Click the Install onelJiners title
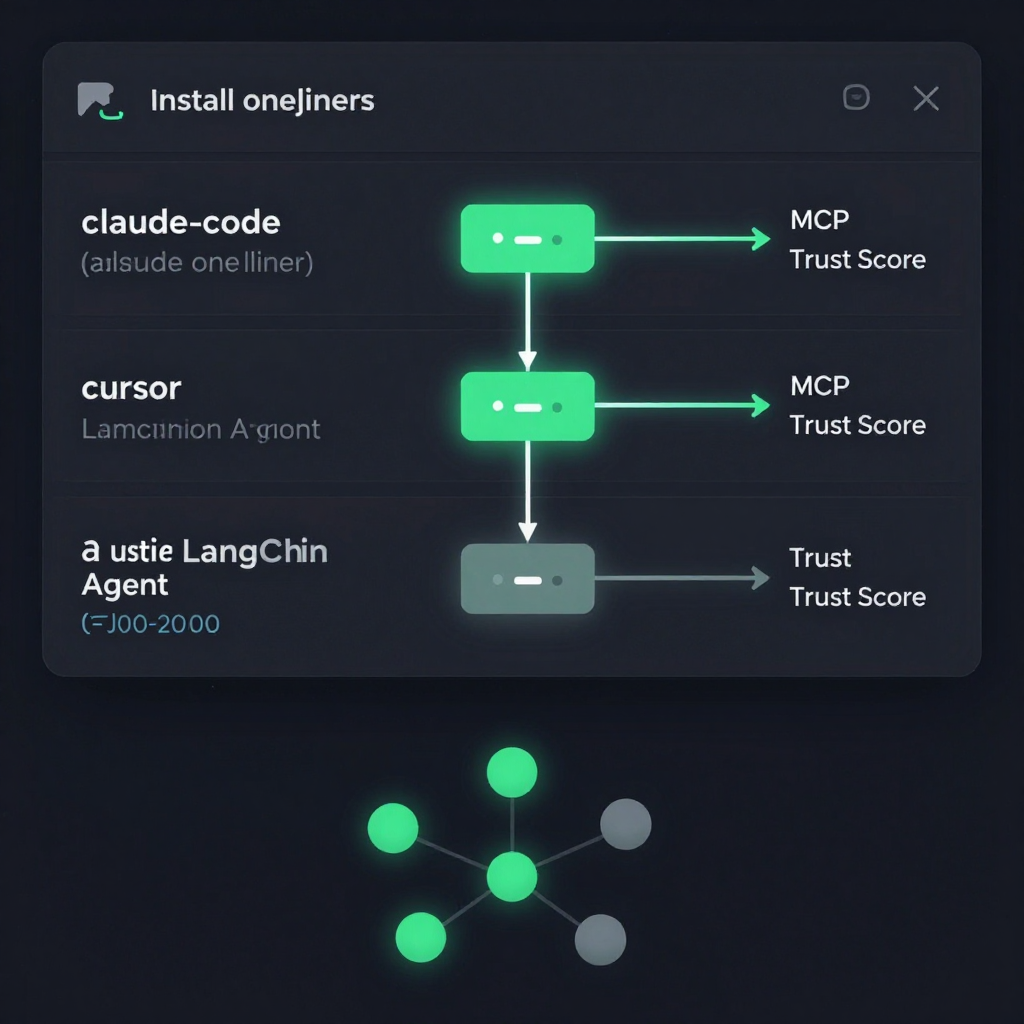The height and width of the screenshot is (1024, 1024). tap(262, 101)
